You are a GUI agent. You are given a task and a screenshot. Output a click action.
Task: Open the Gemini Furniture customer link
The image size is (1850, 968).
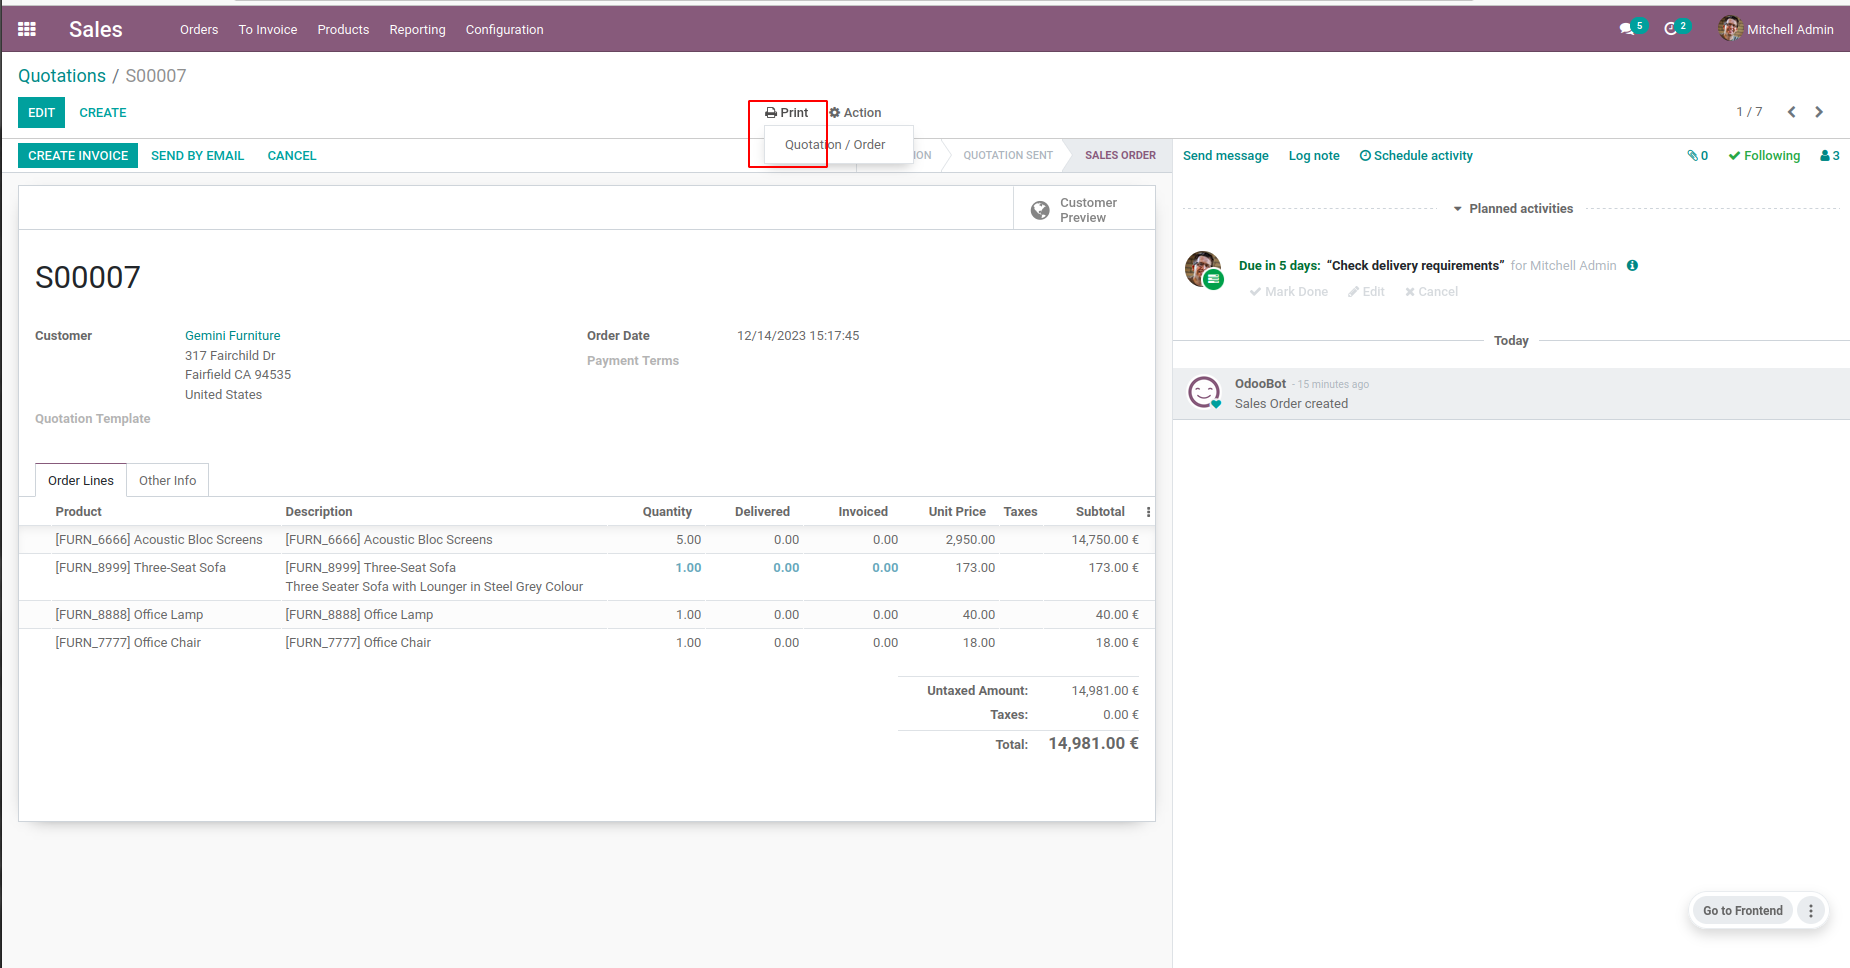pos(232,336)
